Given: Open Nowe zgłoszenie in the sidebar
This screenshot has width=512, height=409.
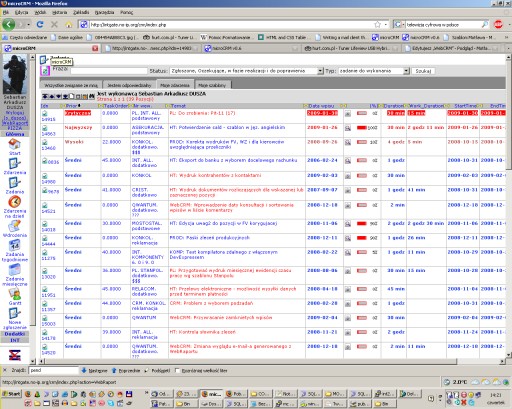Looking at the screenshot, I should (x=15, y=319).
